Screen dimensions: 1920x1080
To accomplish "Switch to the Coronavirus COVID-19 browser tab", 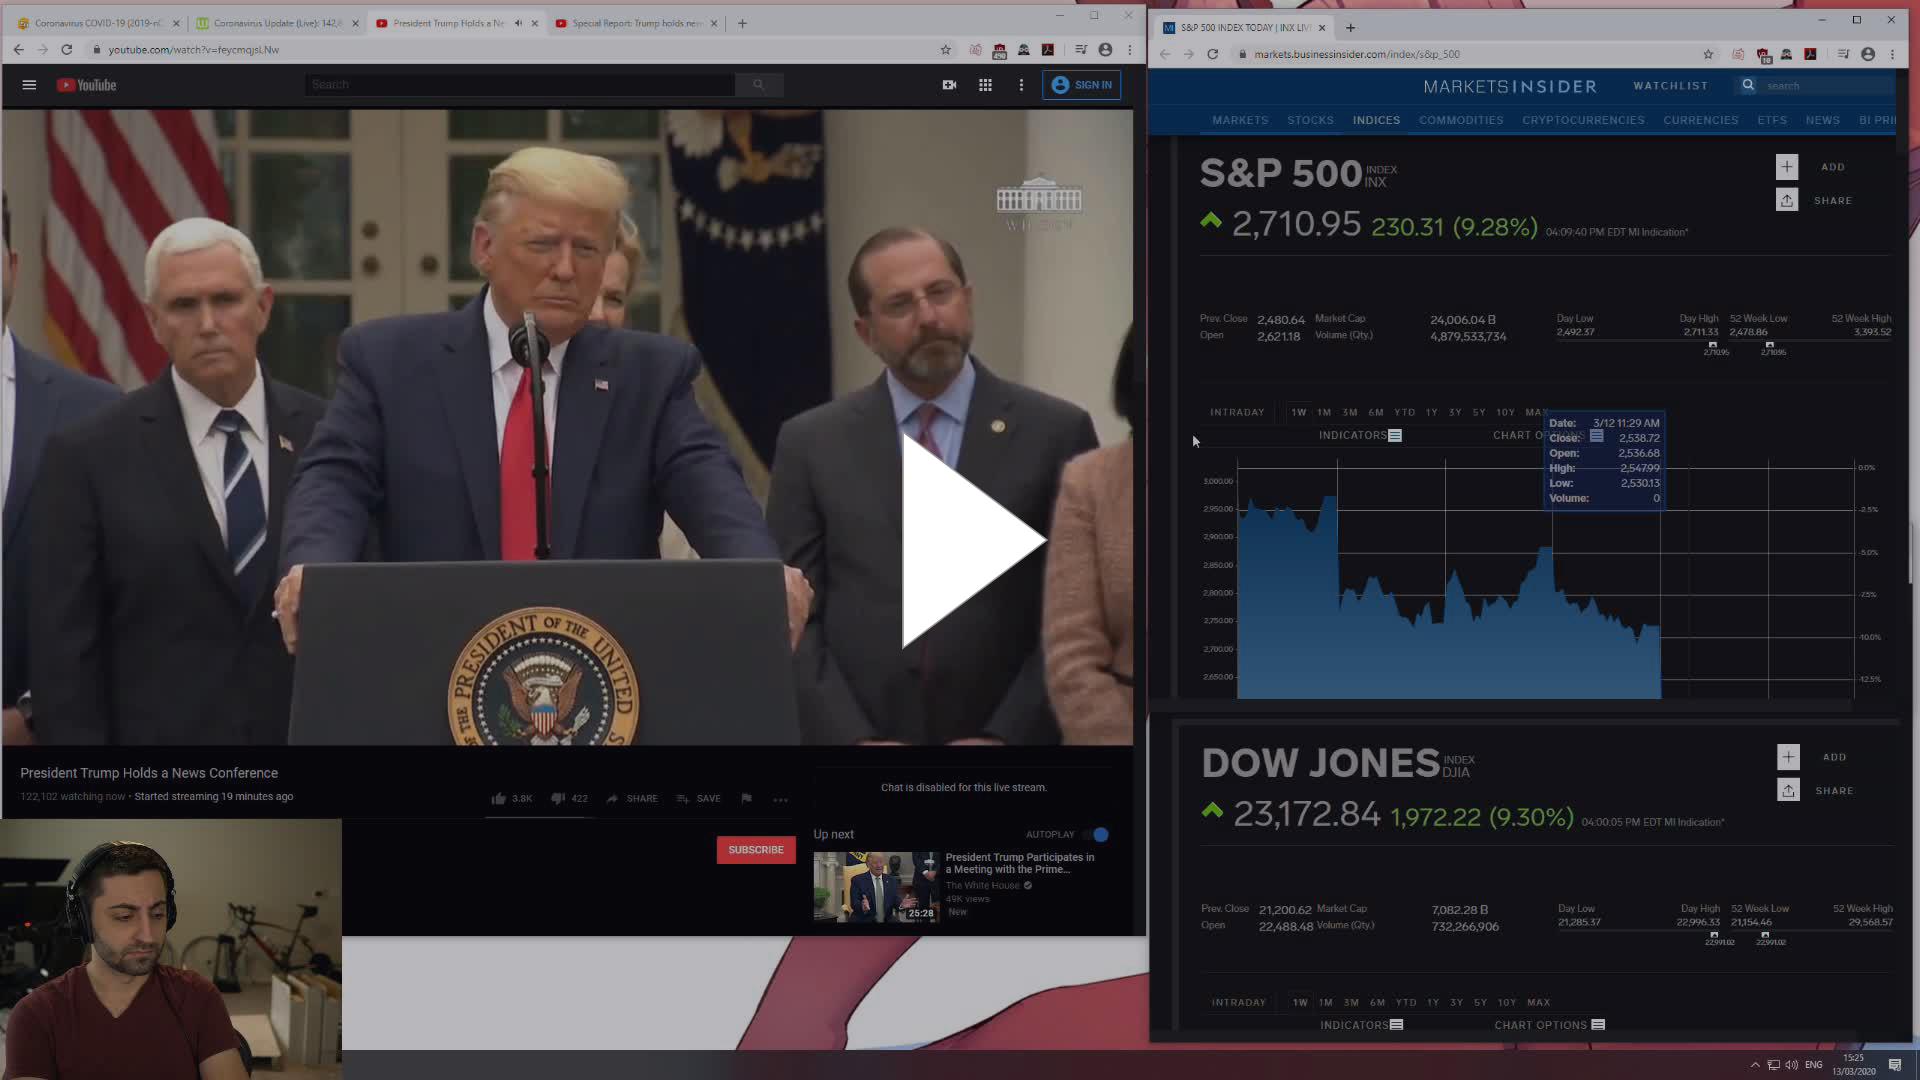I will click(97, 23).
